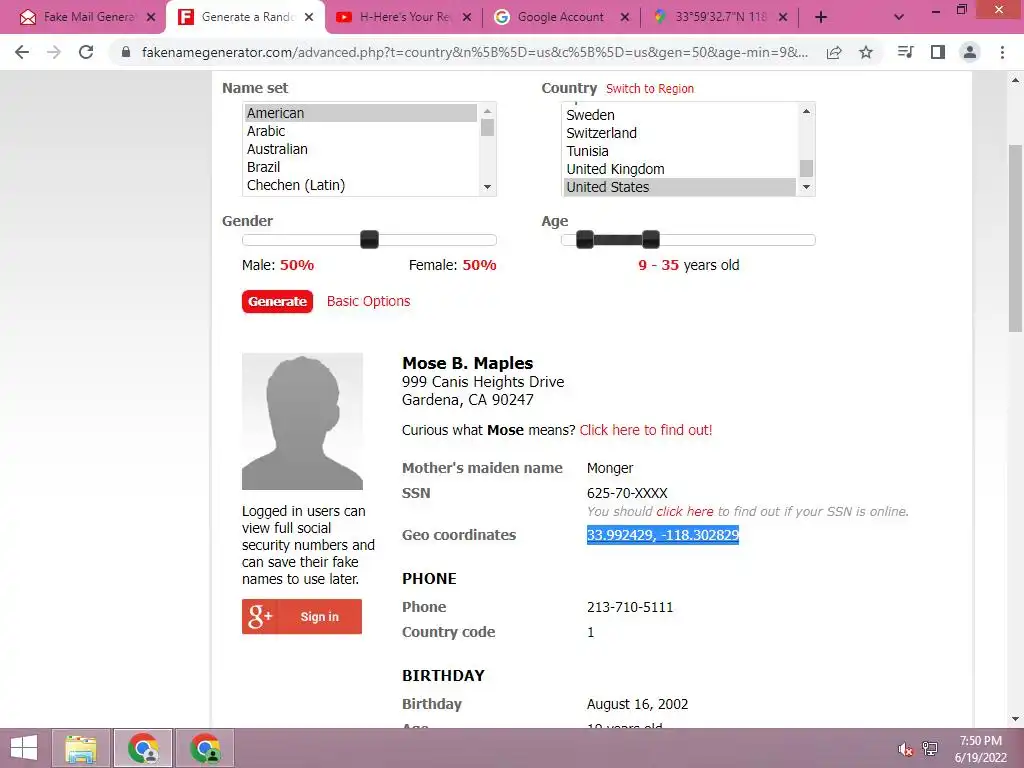Open the Windows Start menu
Screen dimensions: 1024x768
(x=24, y=748)
